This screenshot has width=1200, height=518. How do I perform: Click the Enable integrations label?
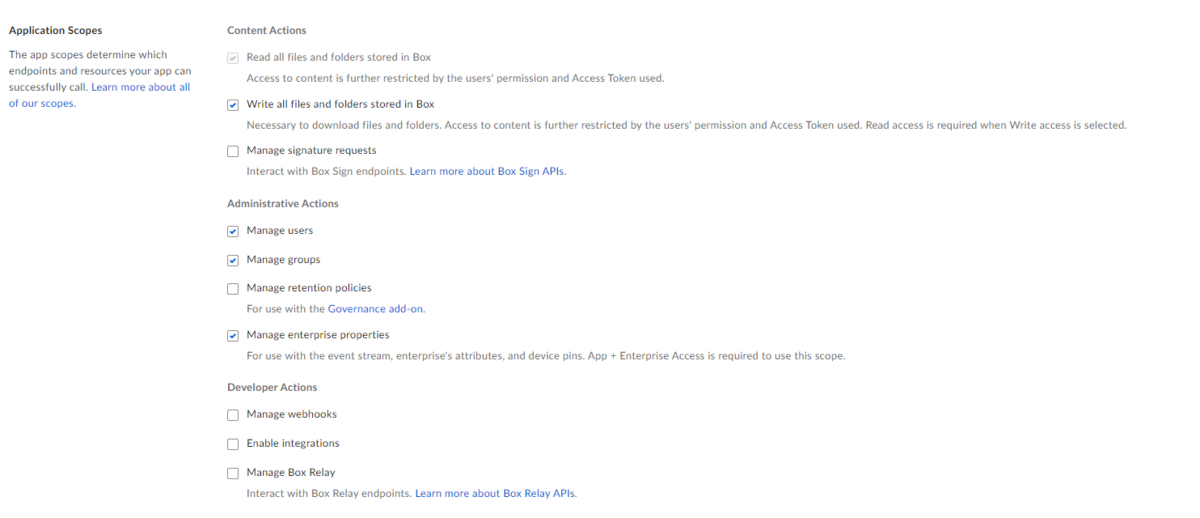point(293,443)
